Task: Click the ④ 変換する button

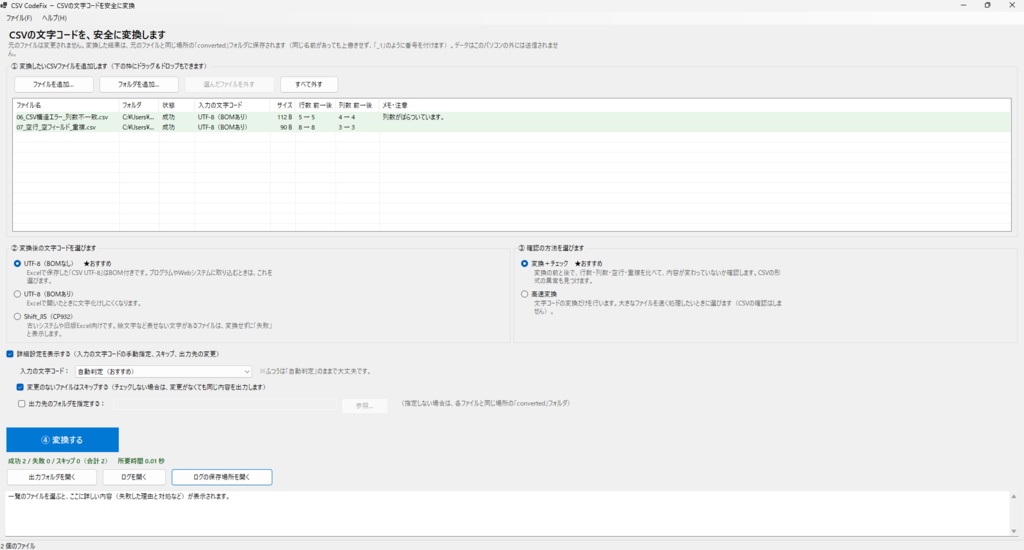Action: pyautogui.click(x=63, y=440)
